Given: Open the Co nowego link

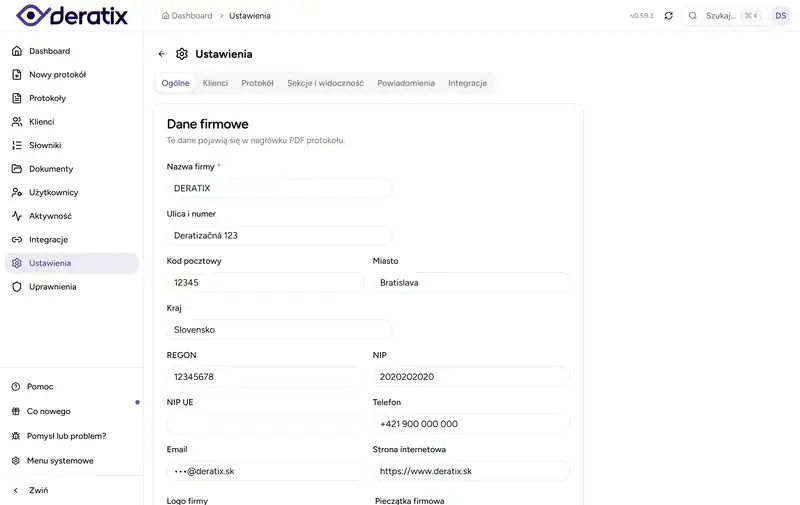Looking at the screenshot, I should pyautogui.click(x=48, y=411).
